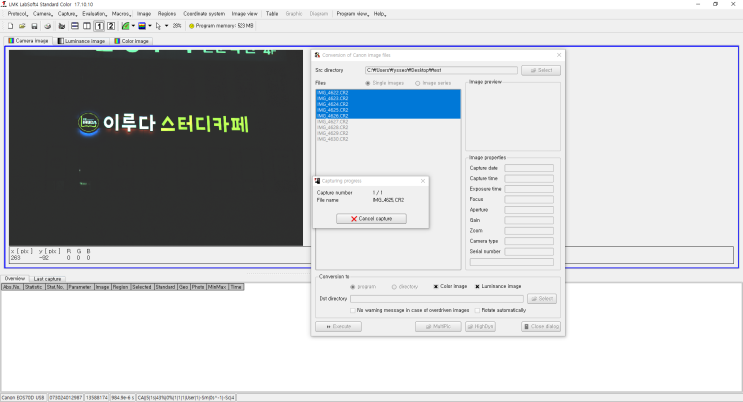743x402 pixels.
Task: Click the Execute button
Action: pos(338,326)
